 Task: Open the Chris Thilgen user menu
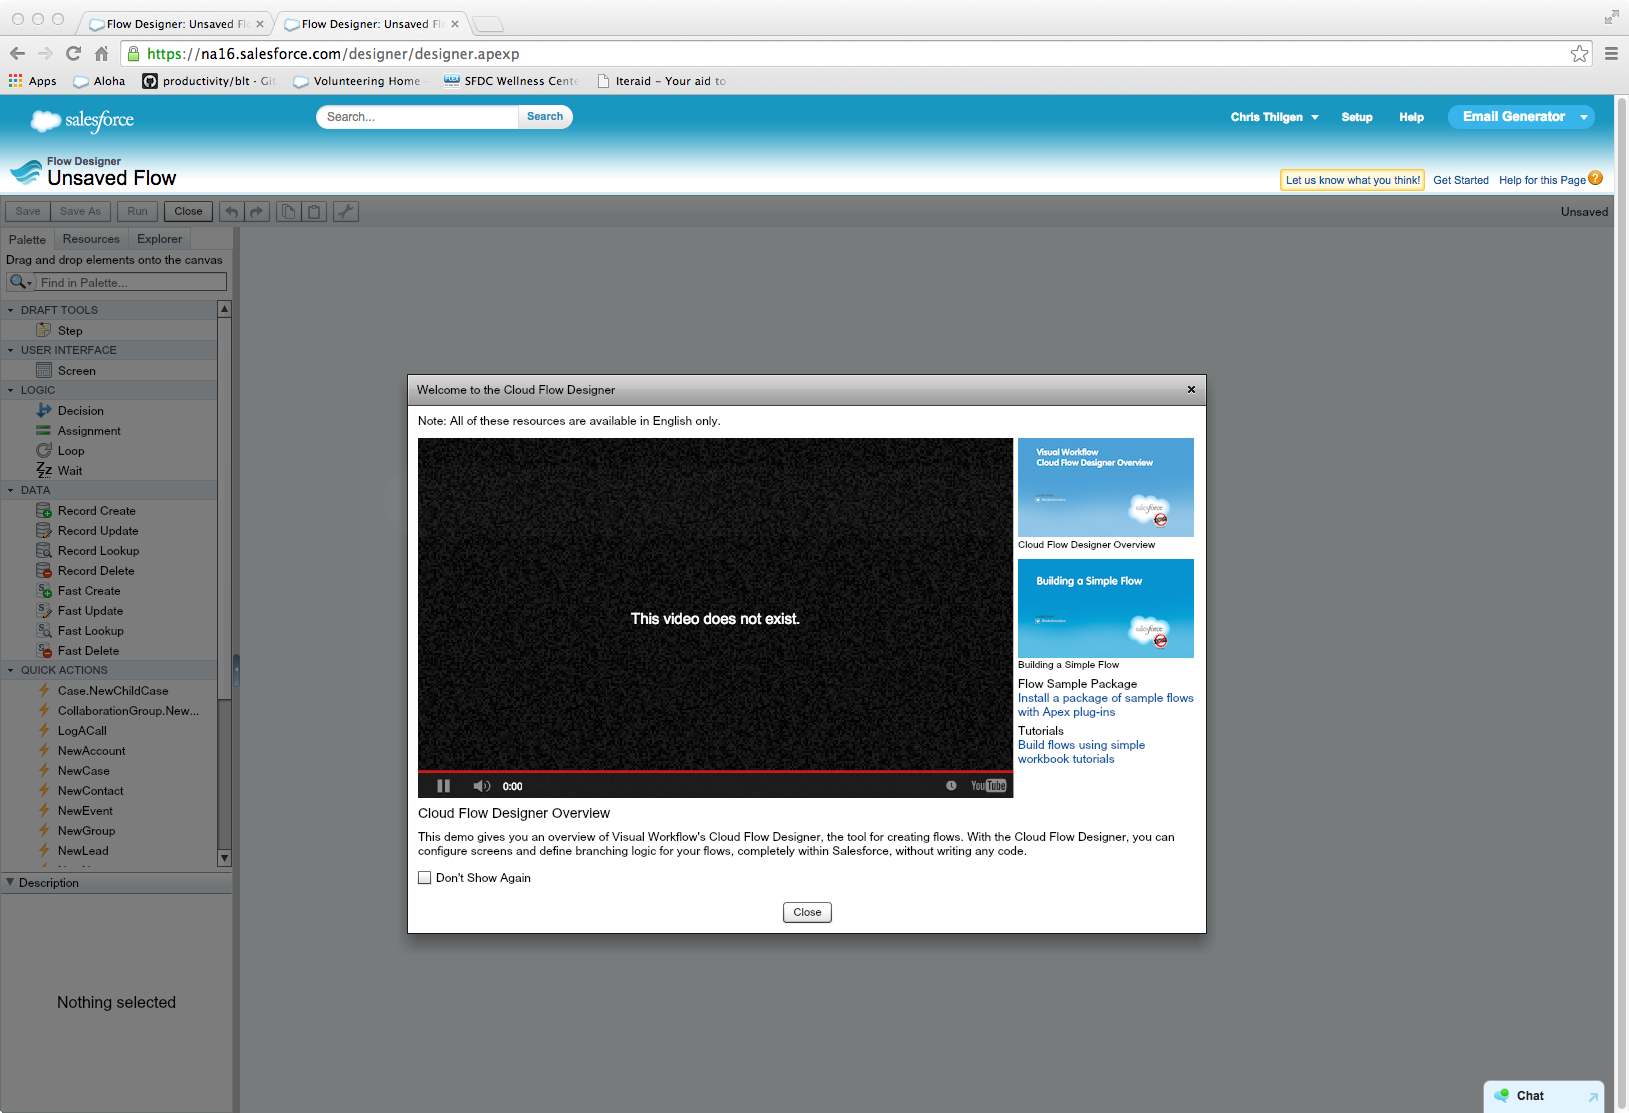(1274, 117)
